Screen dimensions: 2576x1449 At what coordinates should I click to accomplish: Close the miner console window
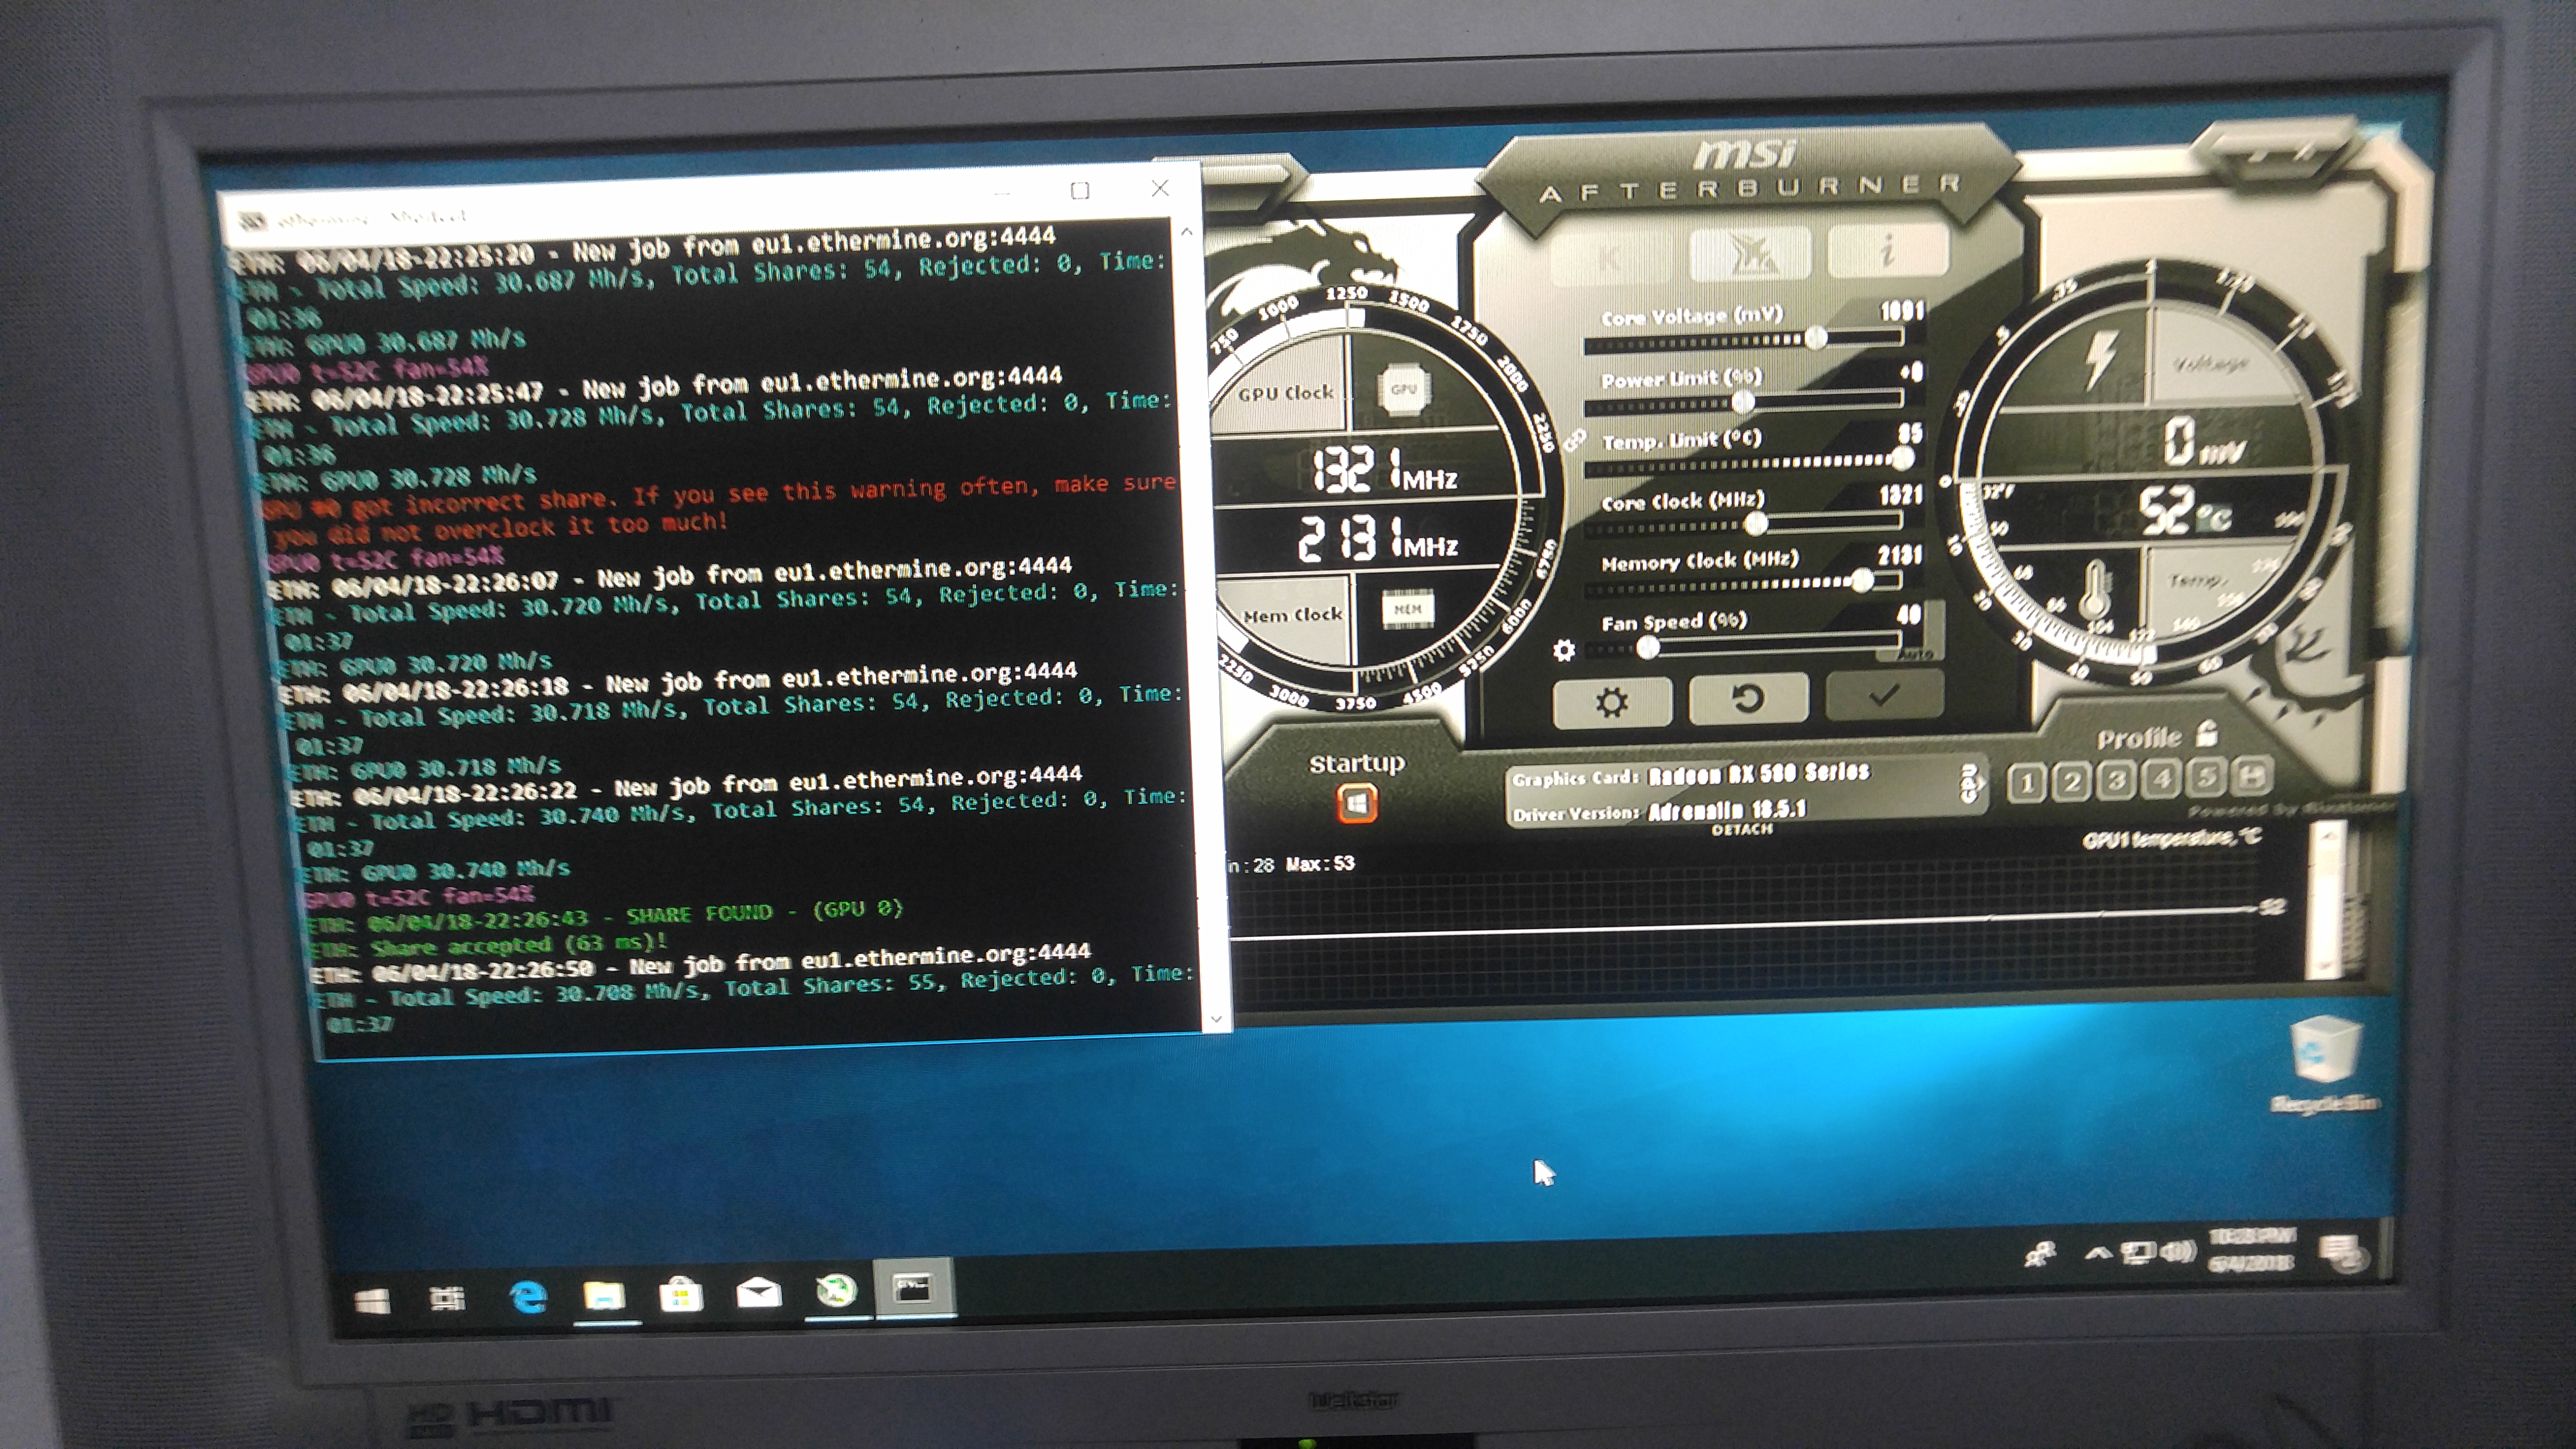pos(1160,188)
